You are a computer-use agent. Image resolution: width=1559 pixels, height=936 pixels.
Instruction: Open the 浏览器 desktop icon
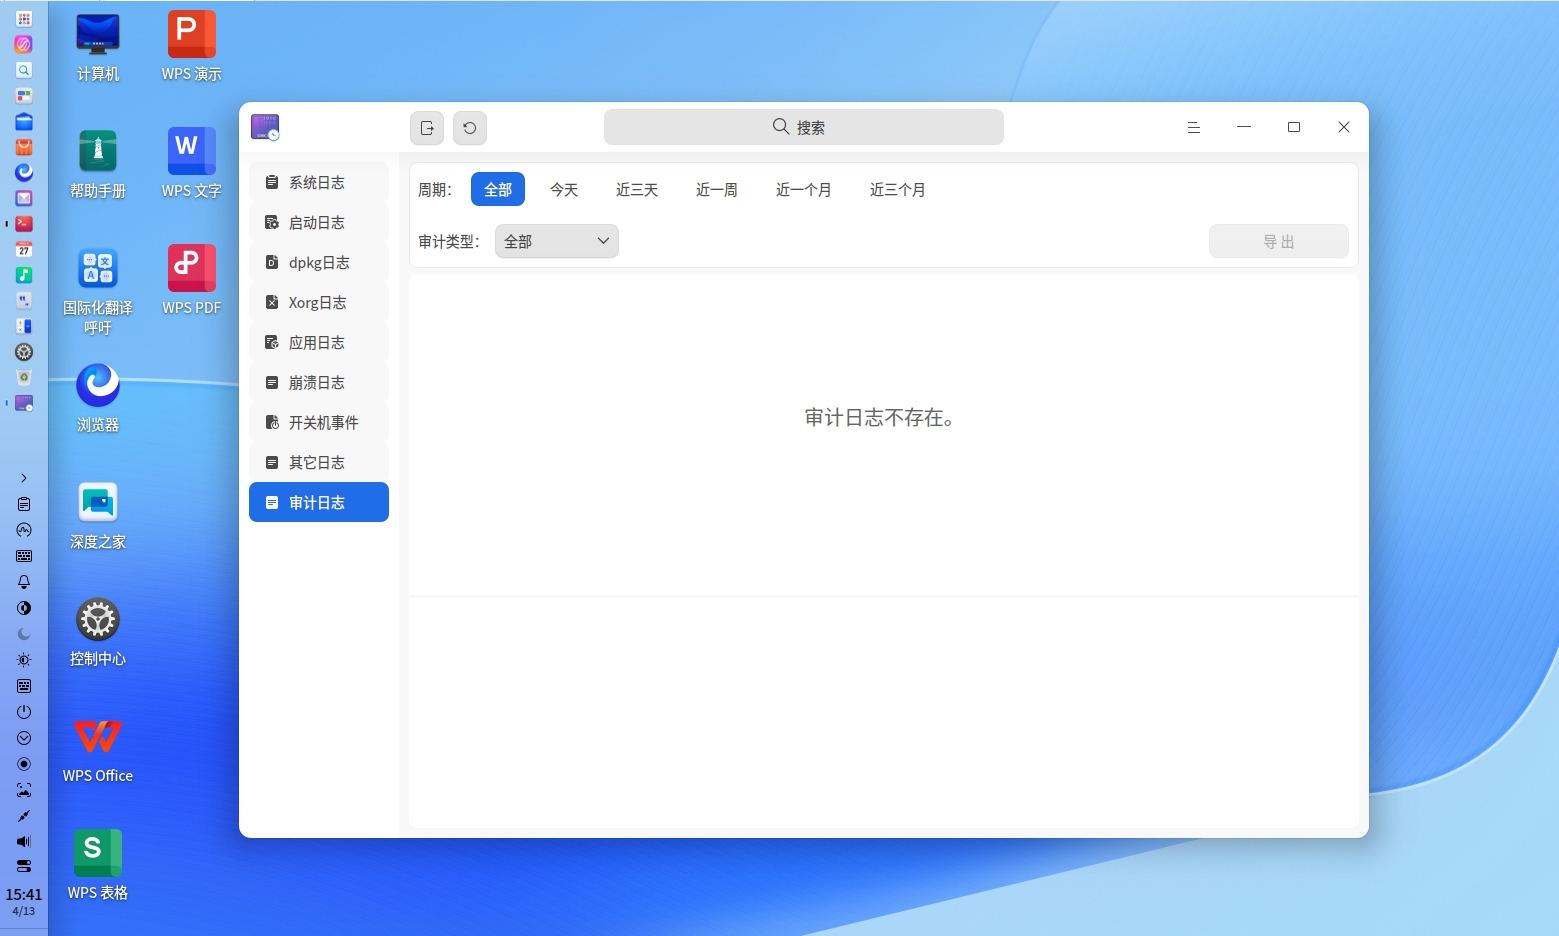[x=98, y=397]
